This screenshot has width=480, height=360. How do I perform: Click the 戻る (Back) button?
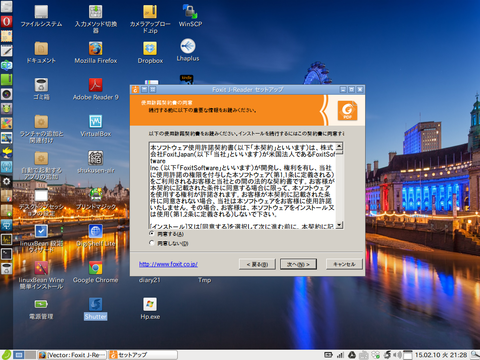257,264
